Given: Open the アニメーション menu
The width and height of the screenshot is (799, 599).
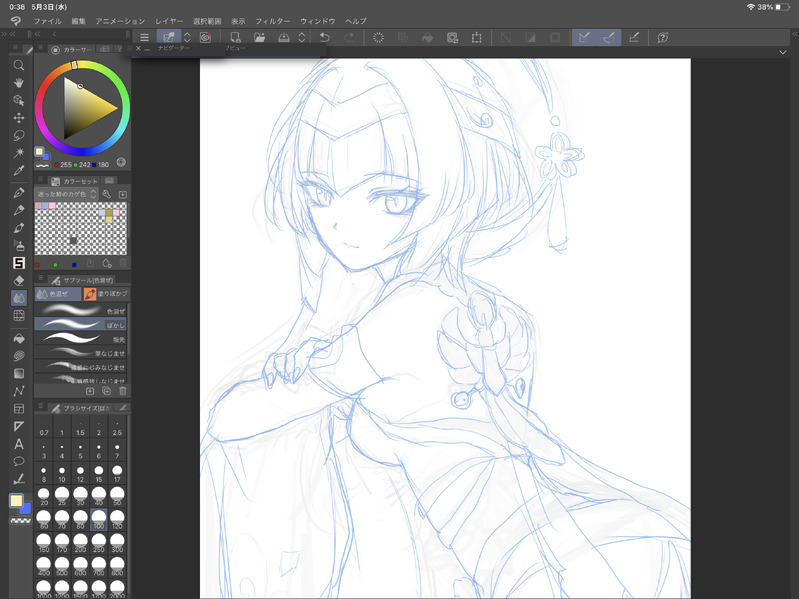Looking at the screenshot, I should pos(120,21).
